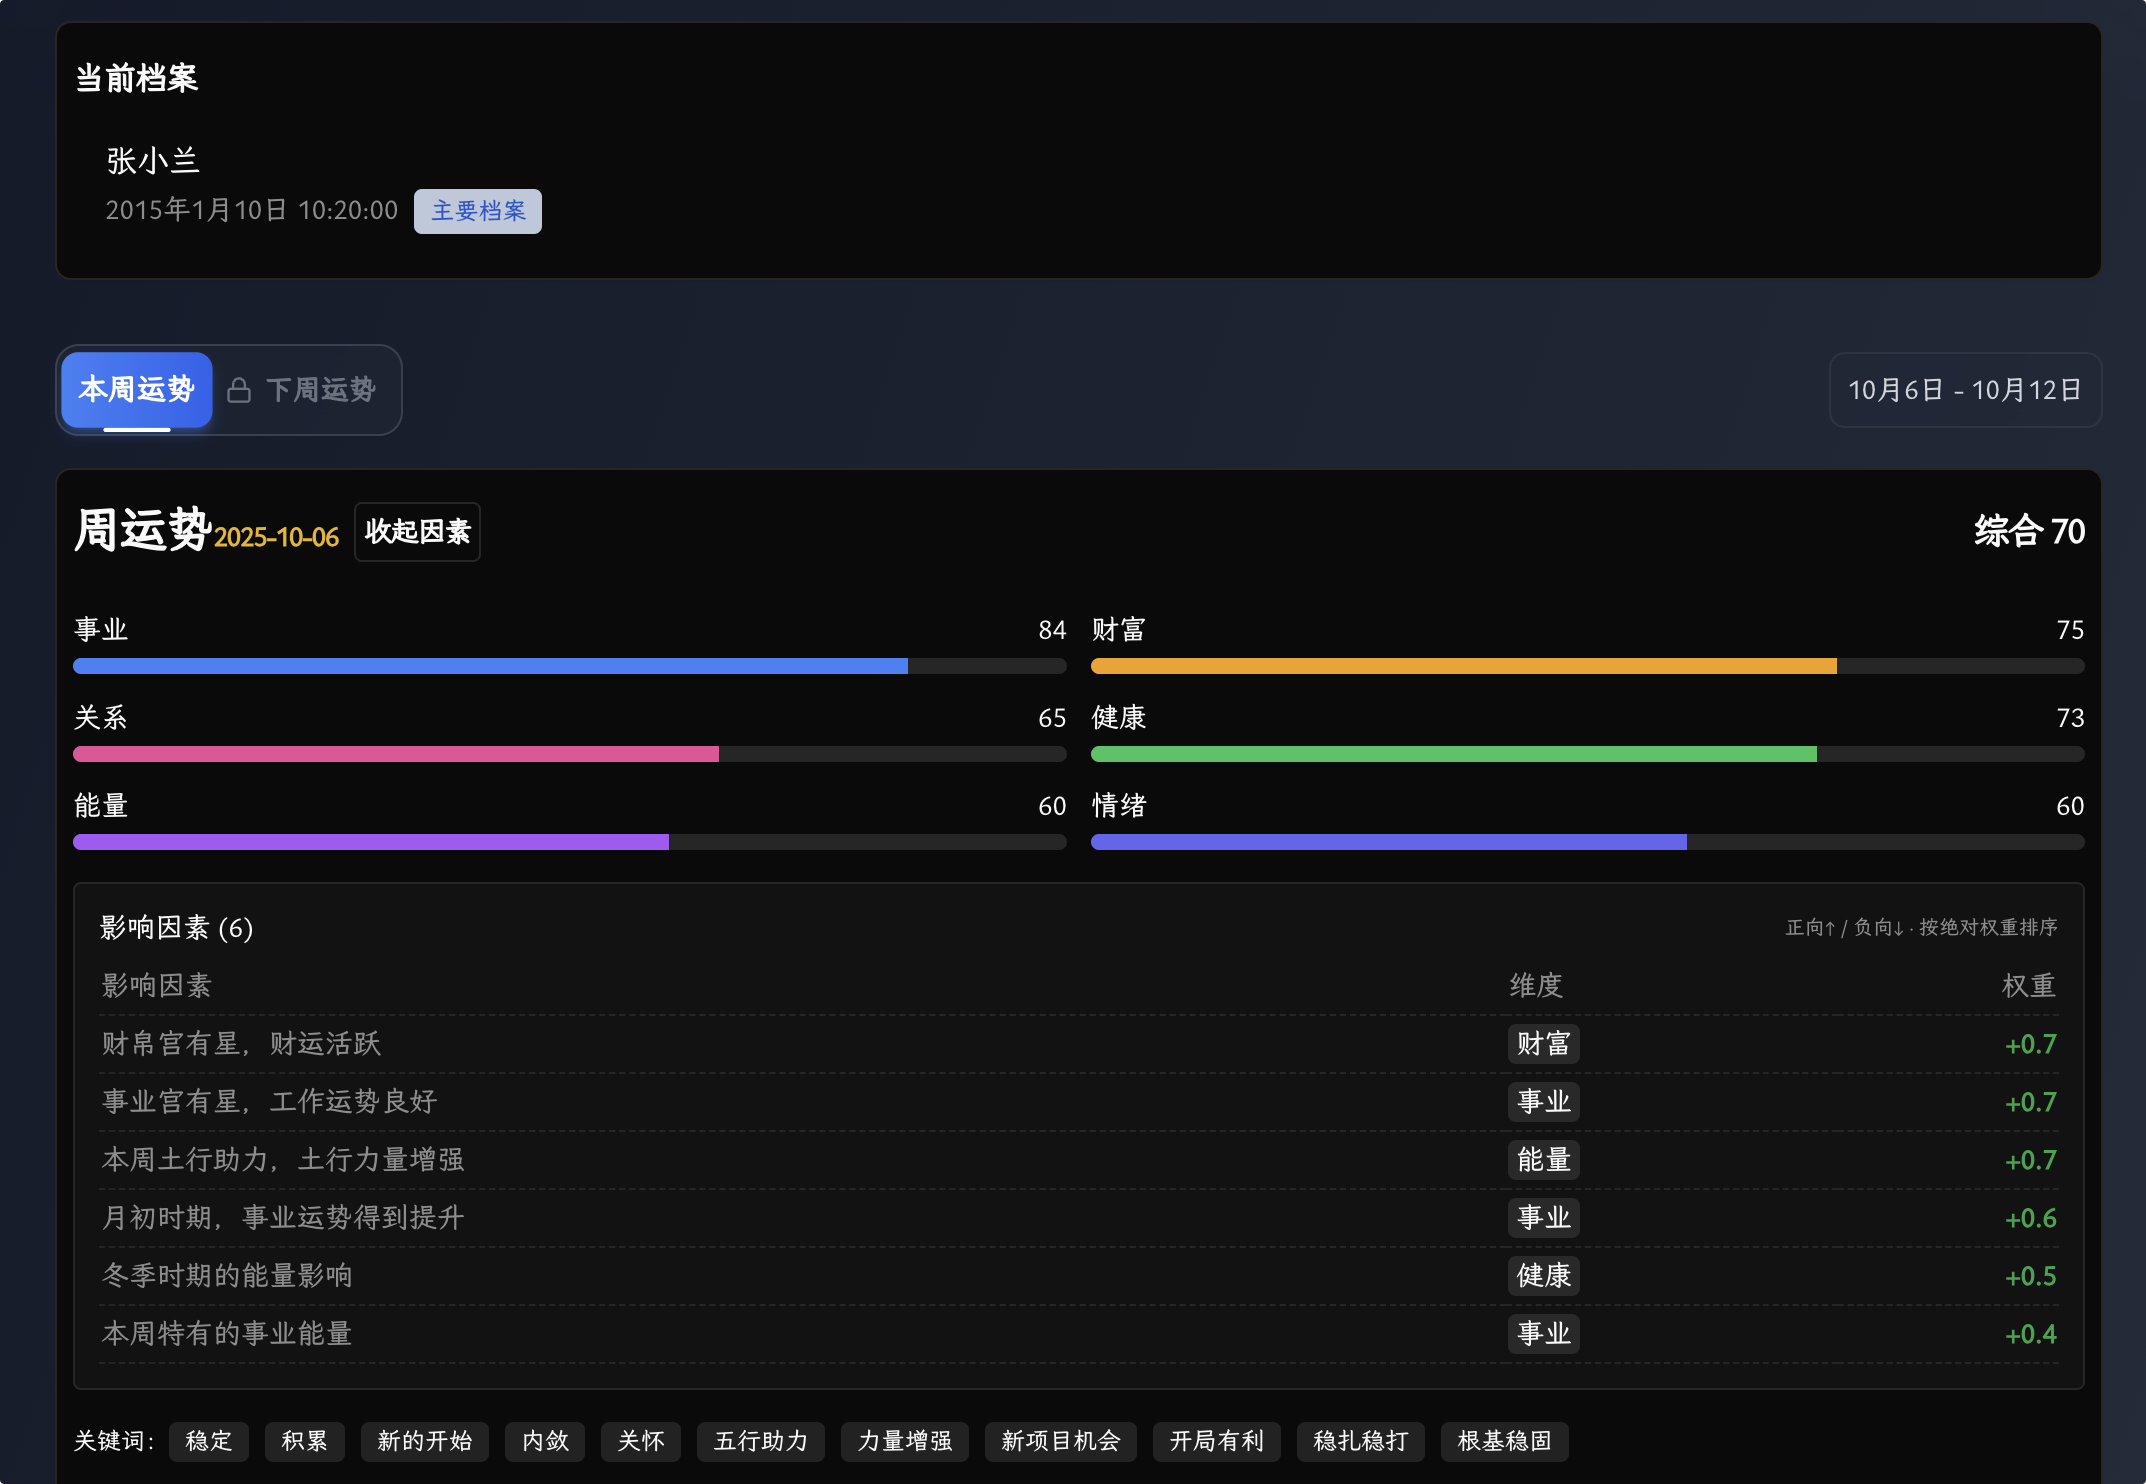
Task: Open date range 10月6日 - 10月12日
Action: point(1964,390)
